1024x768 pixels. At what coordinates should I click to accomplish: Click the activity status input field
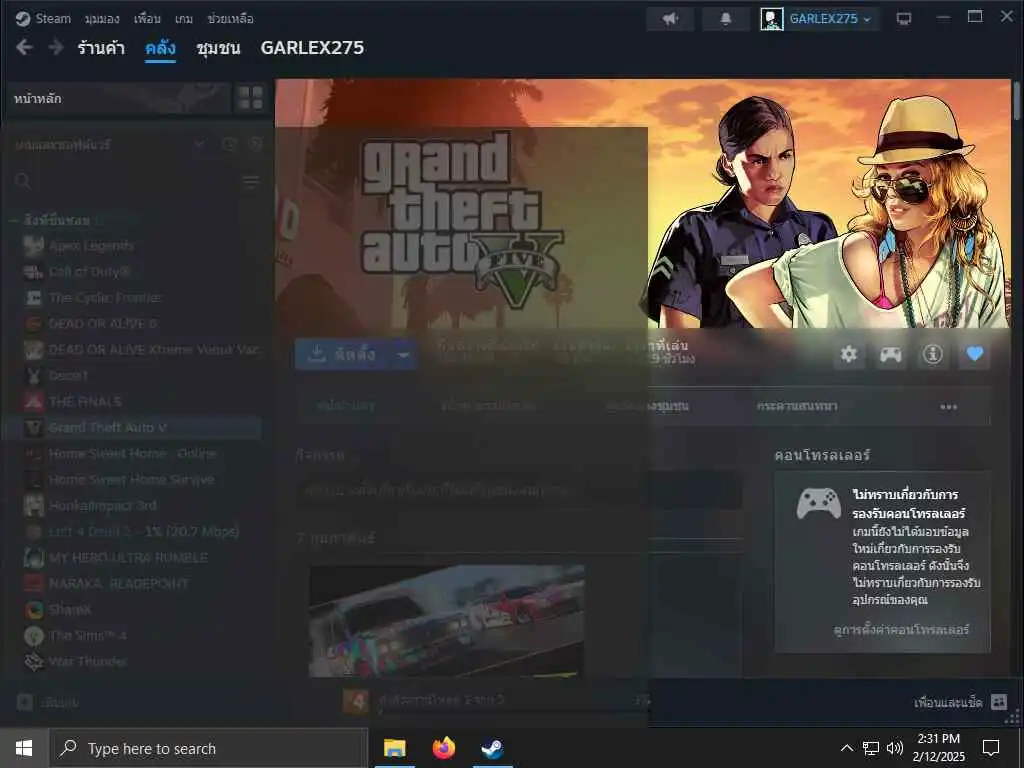(x=519, y=490)
